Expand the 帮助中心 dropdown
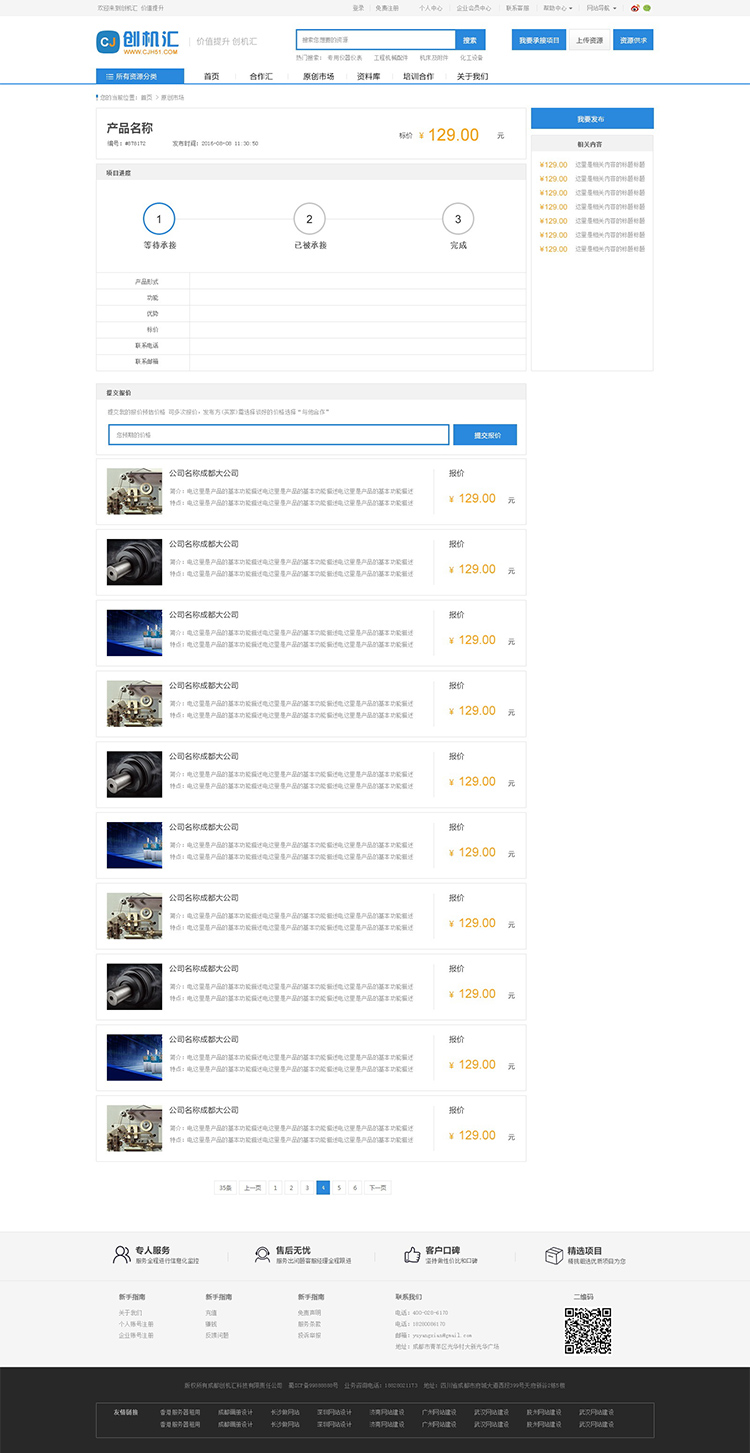The width and height of the screenshot is (750, 1453). point(556,7)
